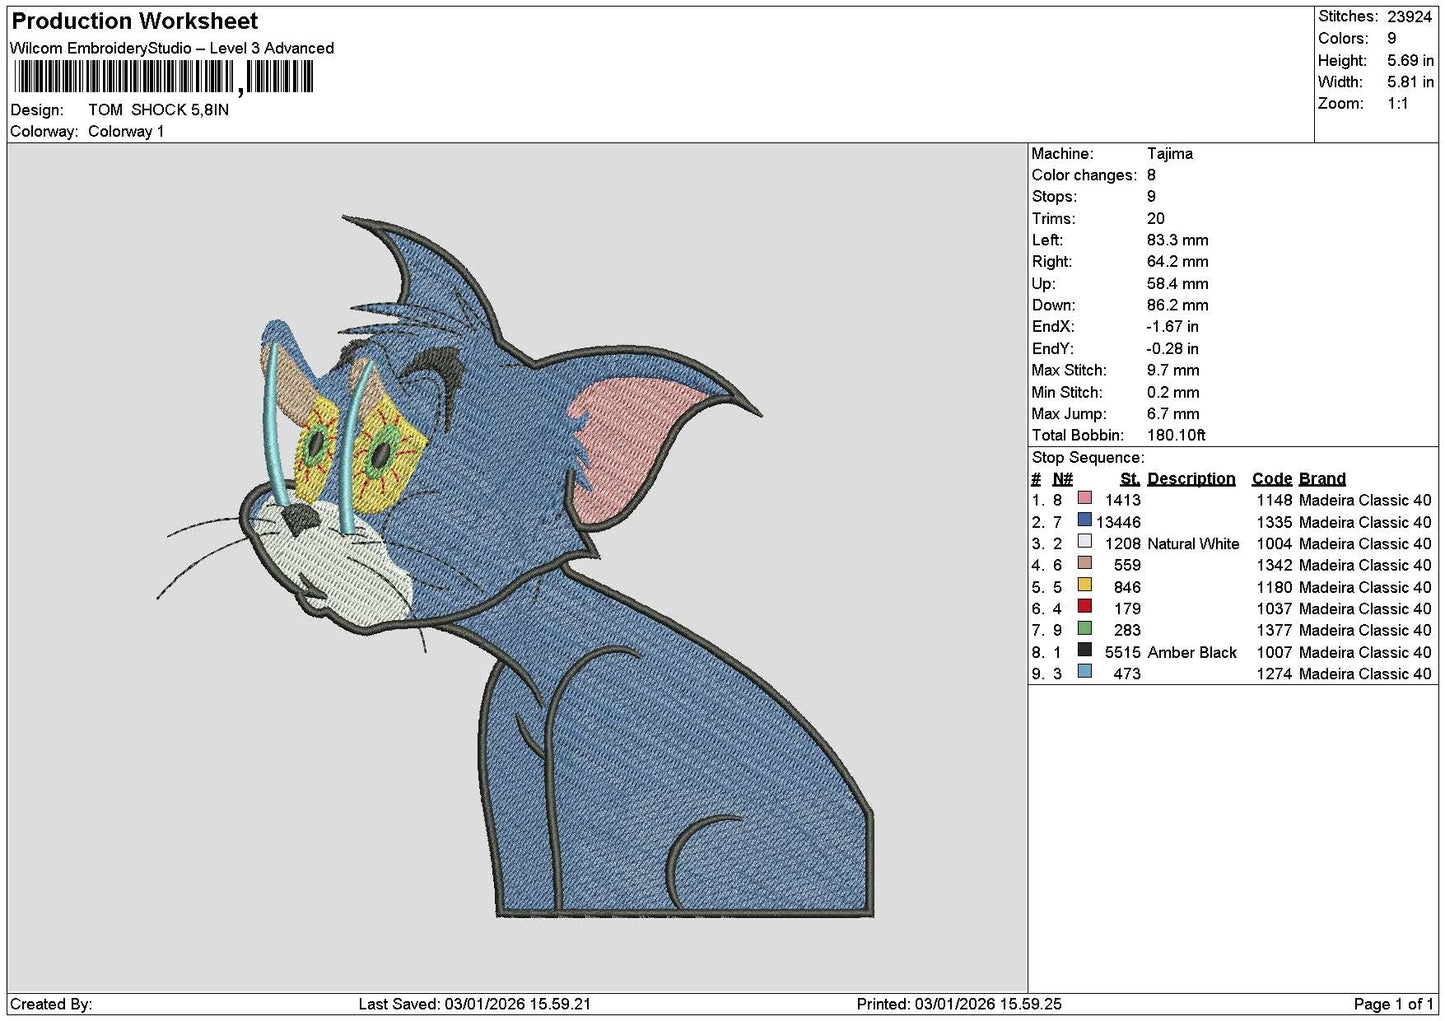Viewport: 1445px width, 1021px height.
Task: Select the red swatch for code 1037
Action: [x=1084, y=606]
